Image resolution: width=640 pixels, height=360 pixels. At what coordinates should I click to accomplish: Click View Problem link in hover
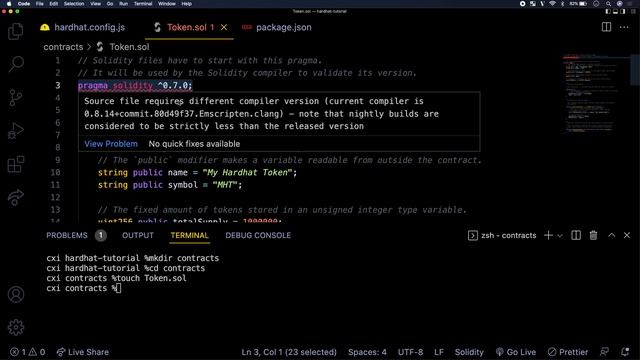(x=111, y=144)
